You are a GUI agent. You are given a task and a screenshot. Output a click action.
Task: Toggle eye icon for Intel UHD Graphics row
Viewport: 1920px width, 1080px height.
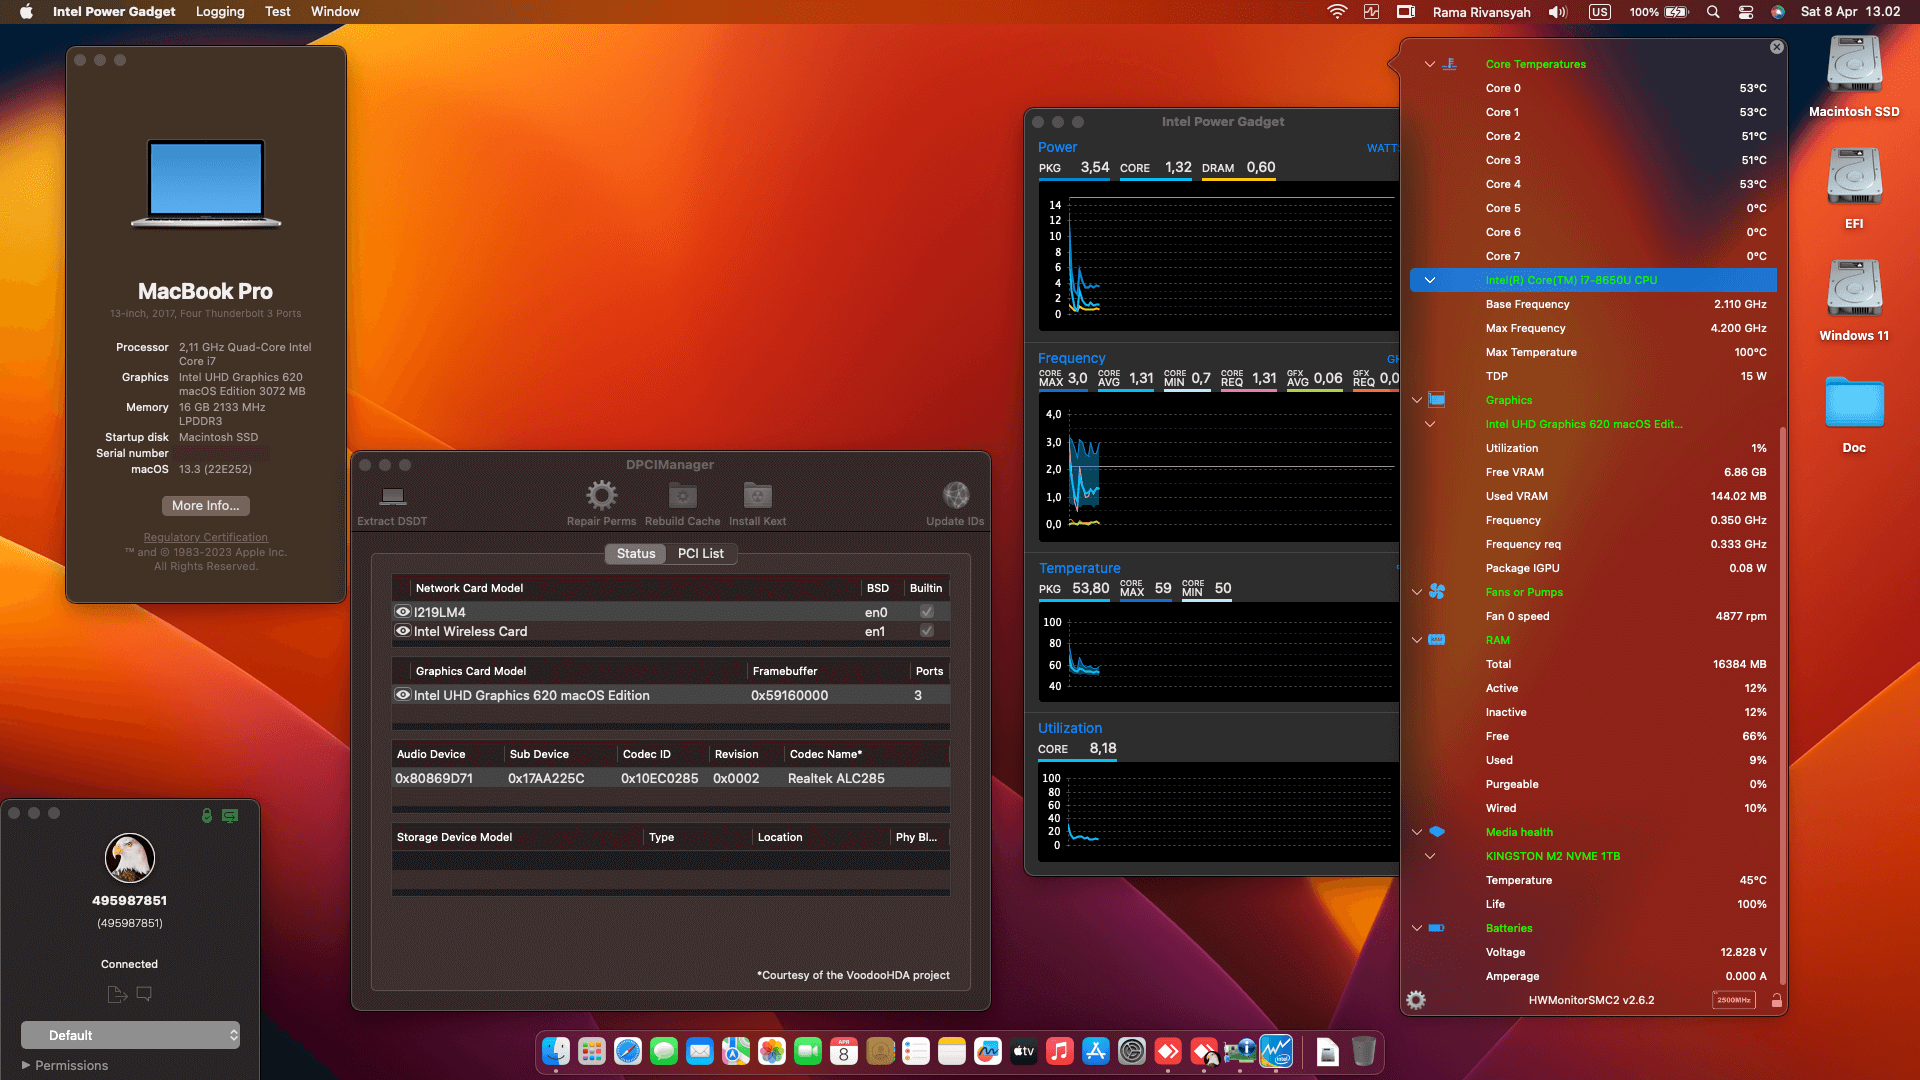click(403, 695)
